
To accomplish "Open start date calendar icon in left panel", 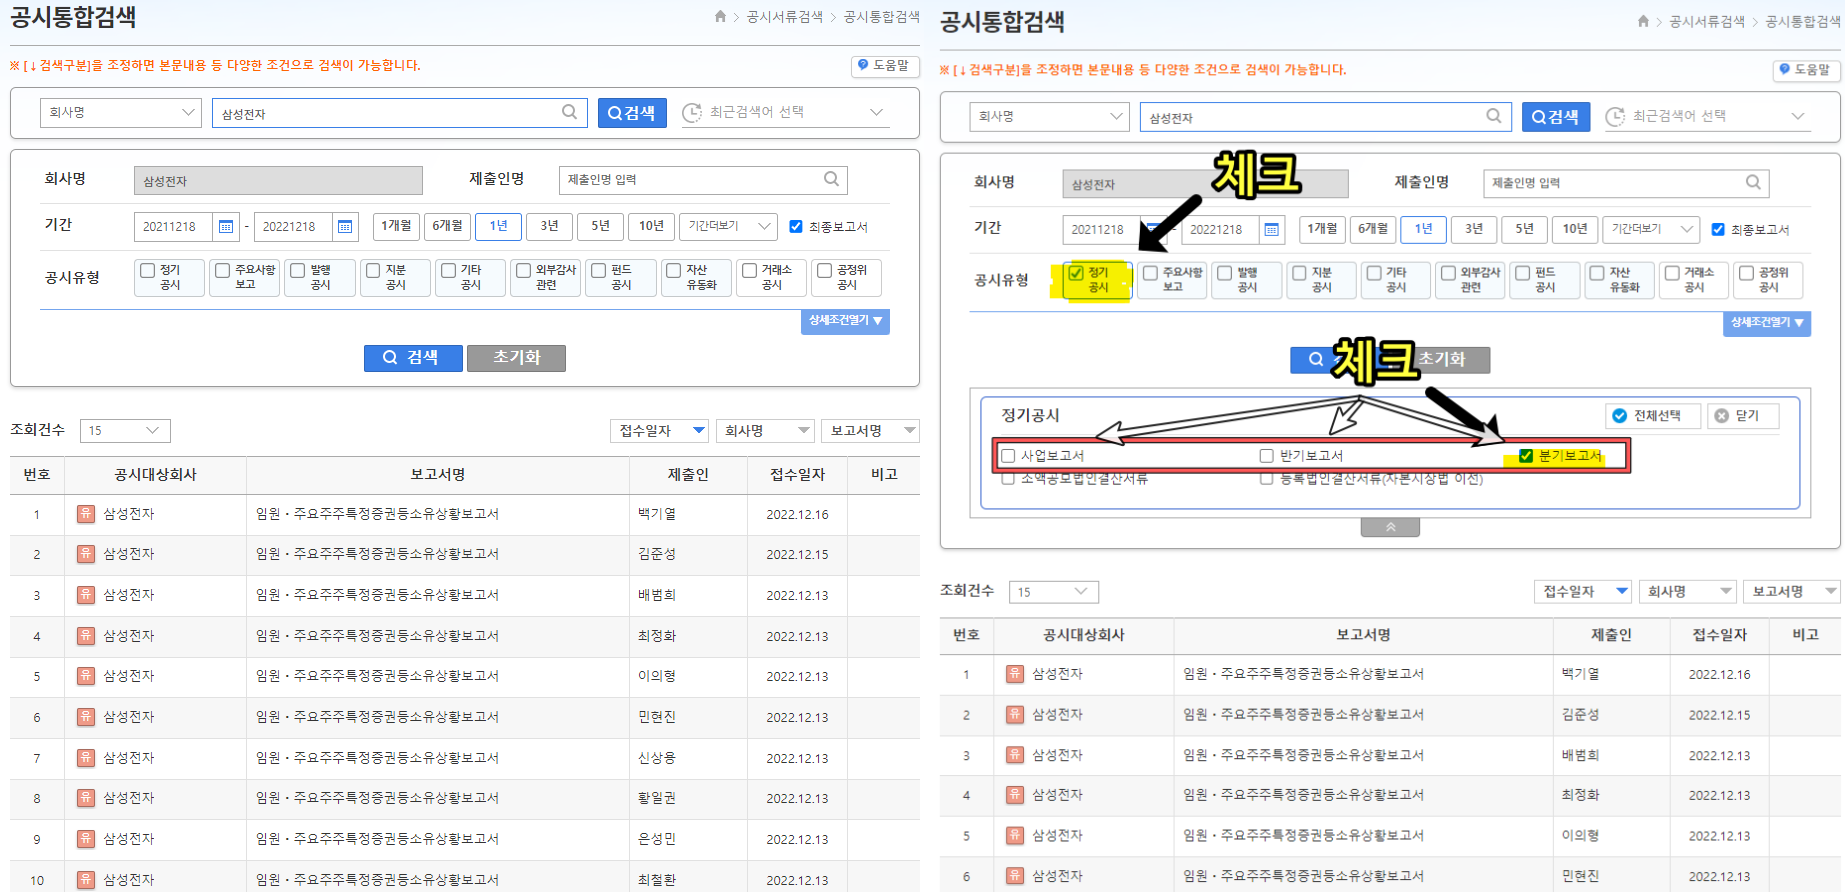I will pyautogui.click(x=226, y=227).
